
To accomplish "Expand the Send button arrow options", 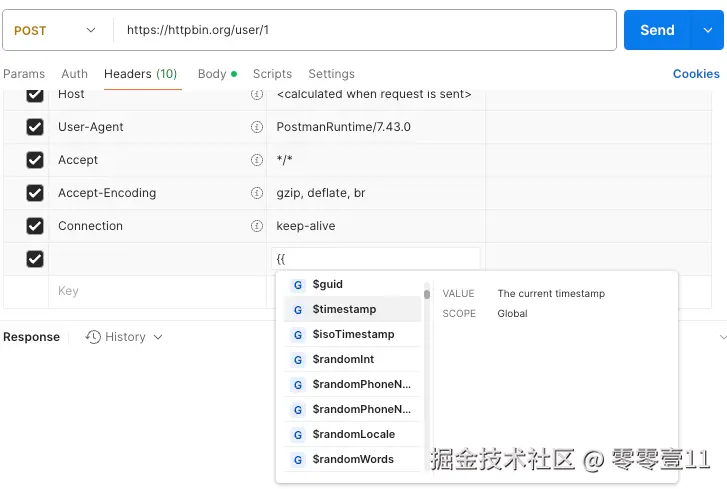I will click(x=704, y=30).
